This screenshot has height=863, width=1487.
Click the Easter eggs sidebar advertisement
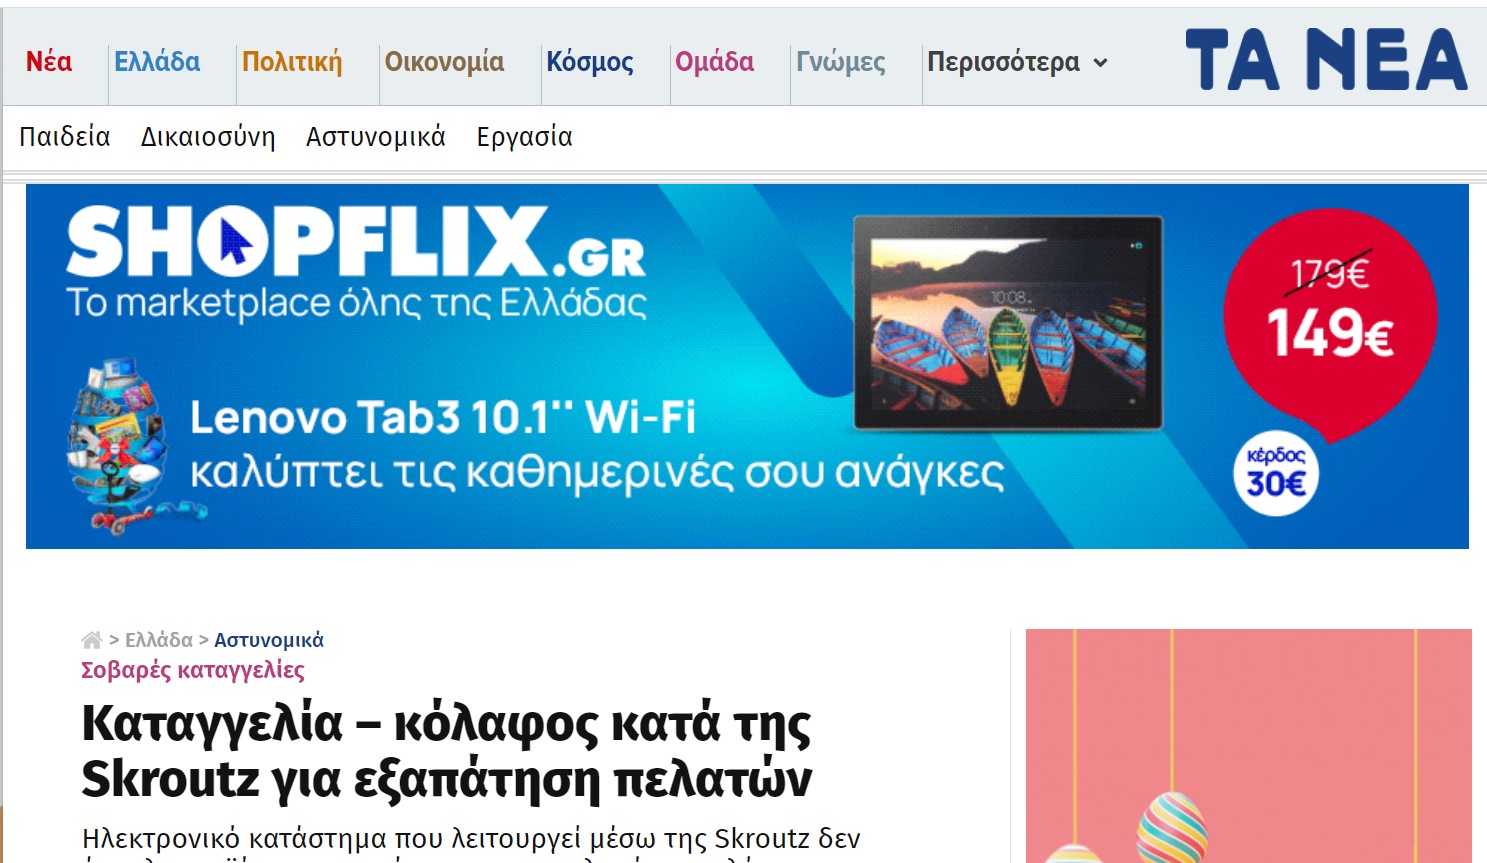(1249, 746)
